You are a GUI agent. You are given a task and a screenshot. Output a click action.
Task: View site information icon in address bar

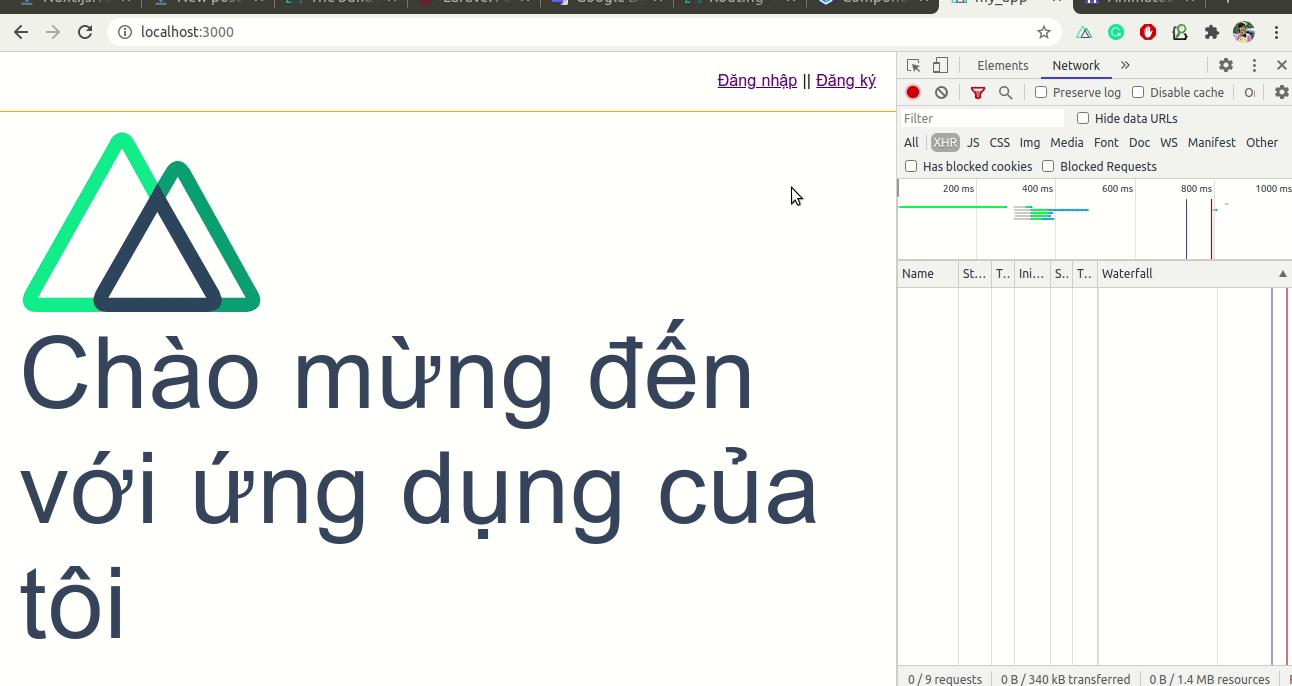pyautogui.click(x=125, y=32)
